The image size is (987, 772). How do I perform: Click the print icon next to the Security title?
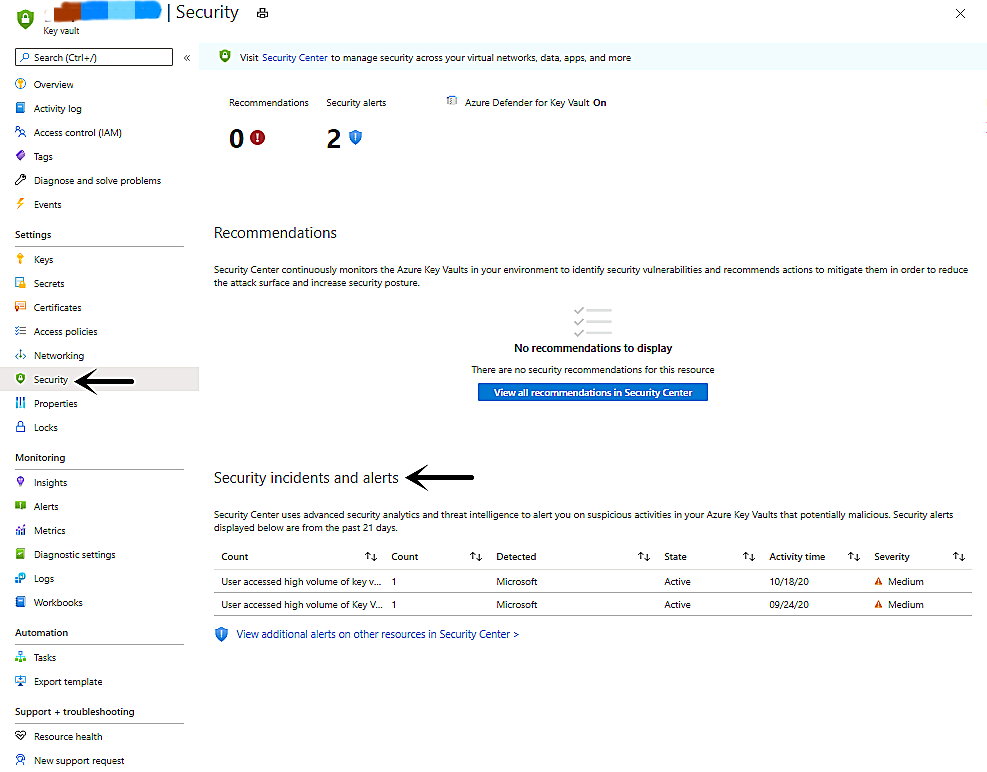click(262, 13)
